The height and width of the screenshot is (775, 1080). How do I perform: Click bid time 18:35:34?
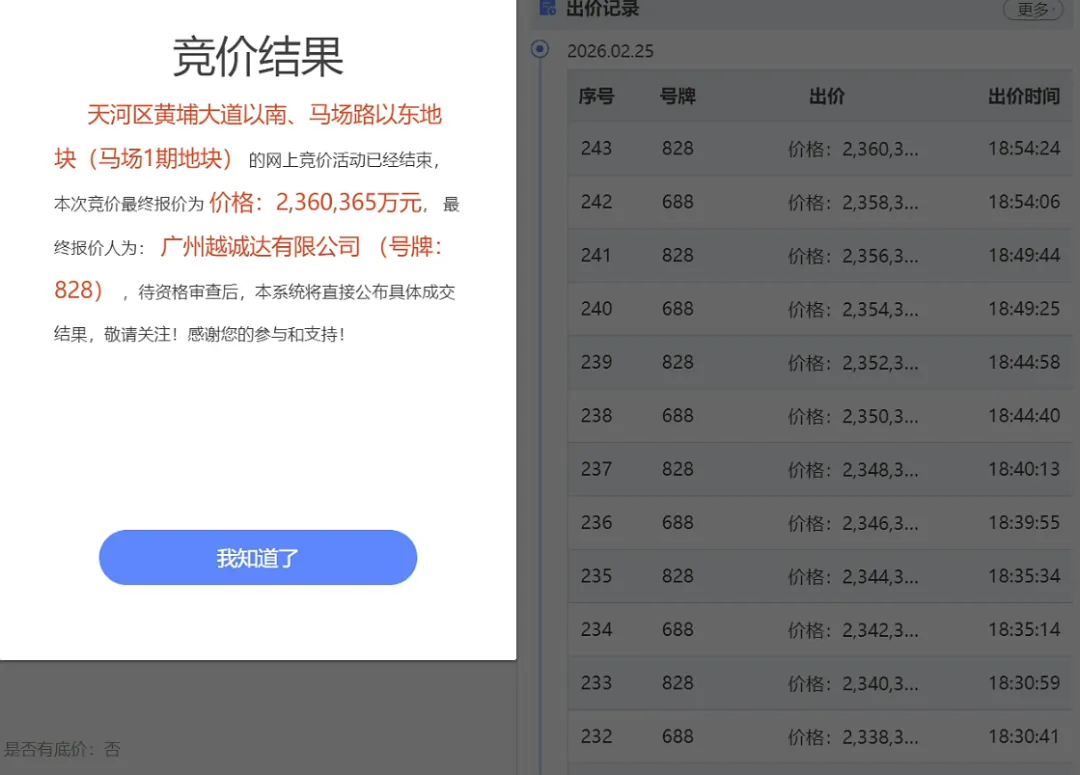pyautogui.click(x=1024, y=576)
